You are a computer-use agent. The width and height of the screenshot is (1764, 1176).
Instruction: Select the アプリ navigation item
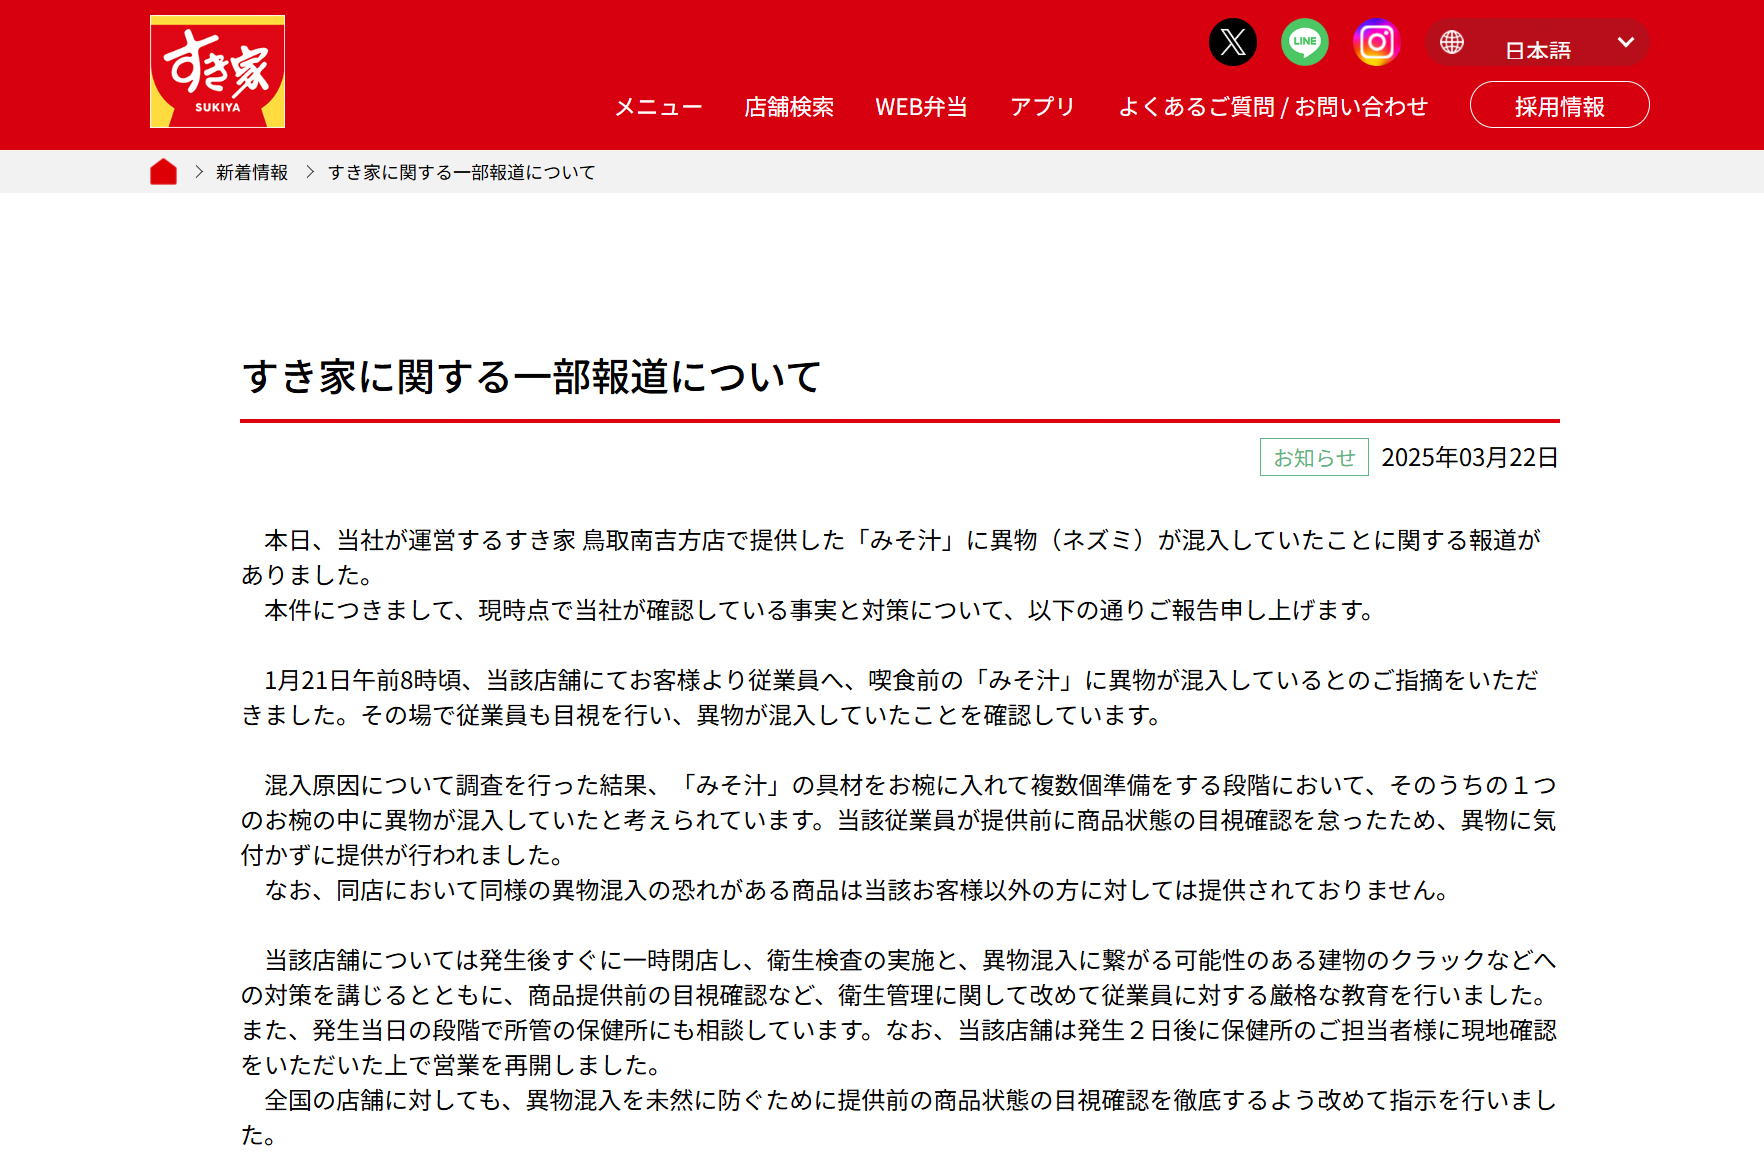(1043, 106)
